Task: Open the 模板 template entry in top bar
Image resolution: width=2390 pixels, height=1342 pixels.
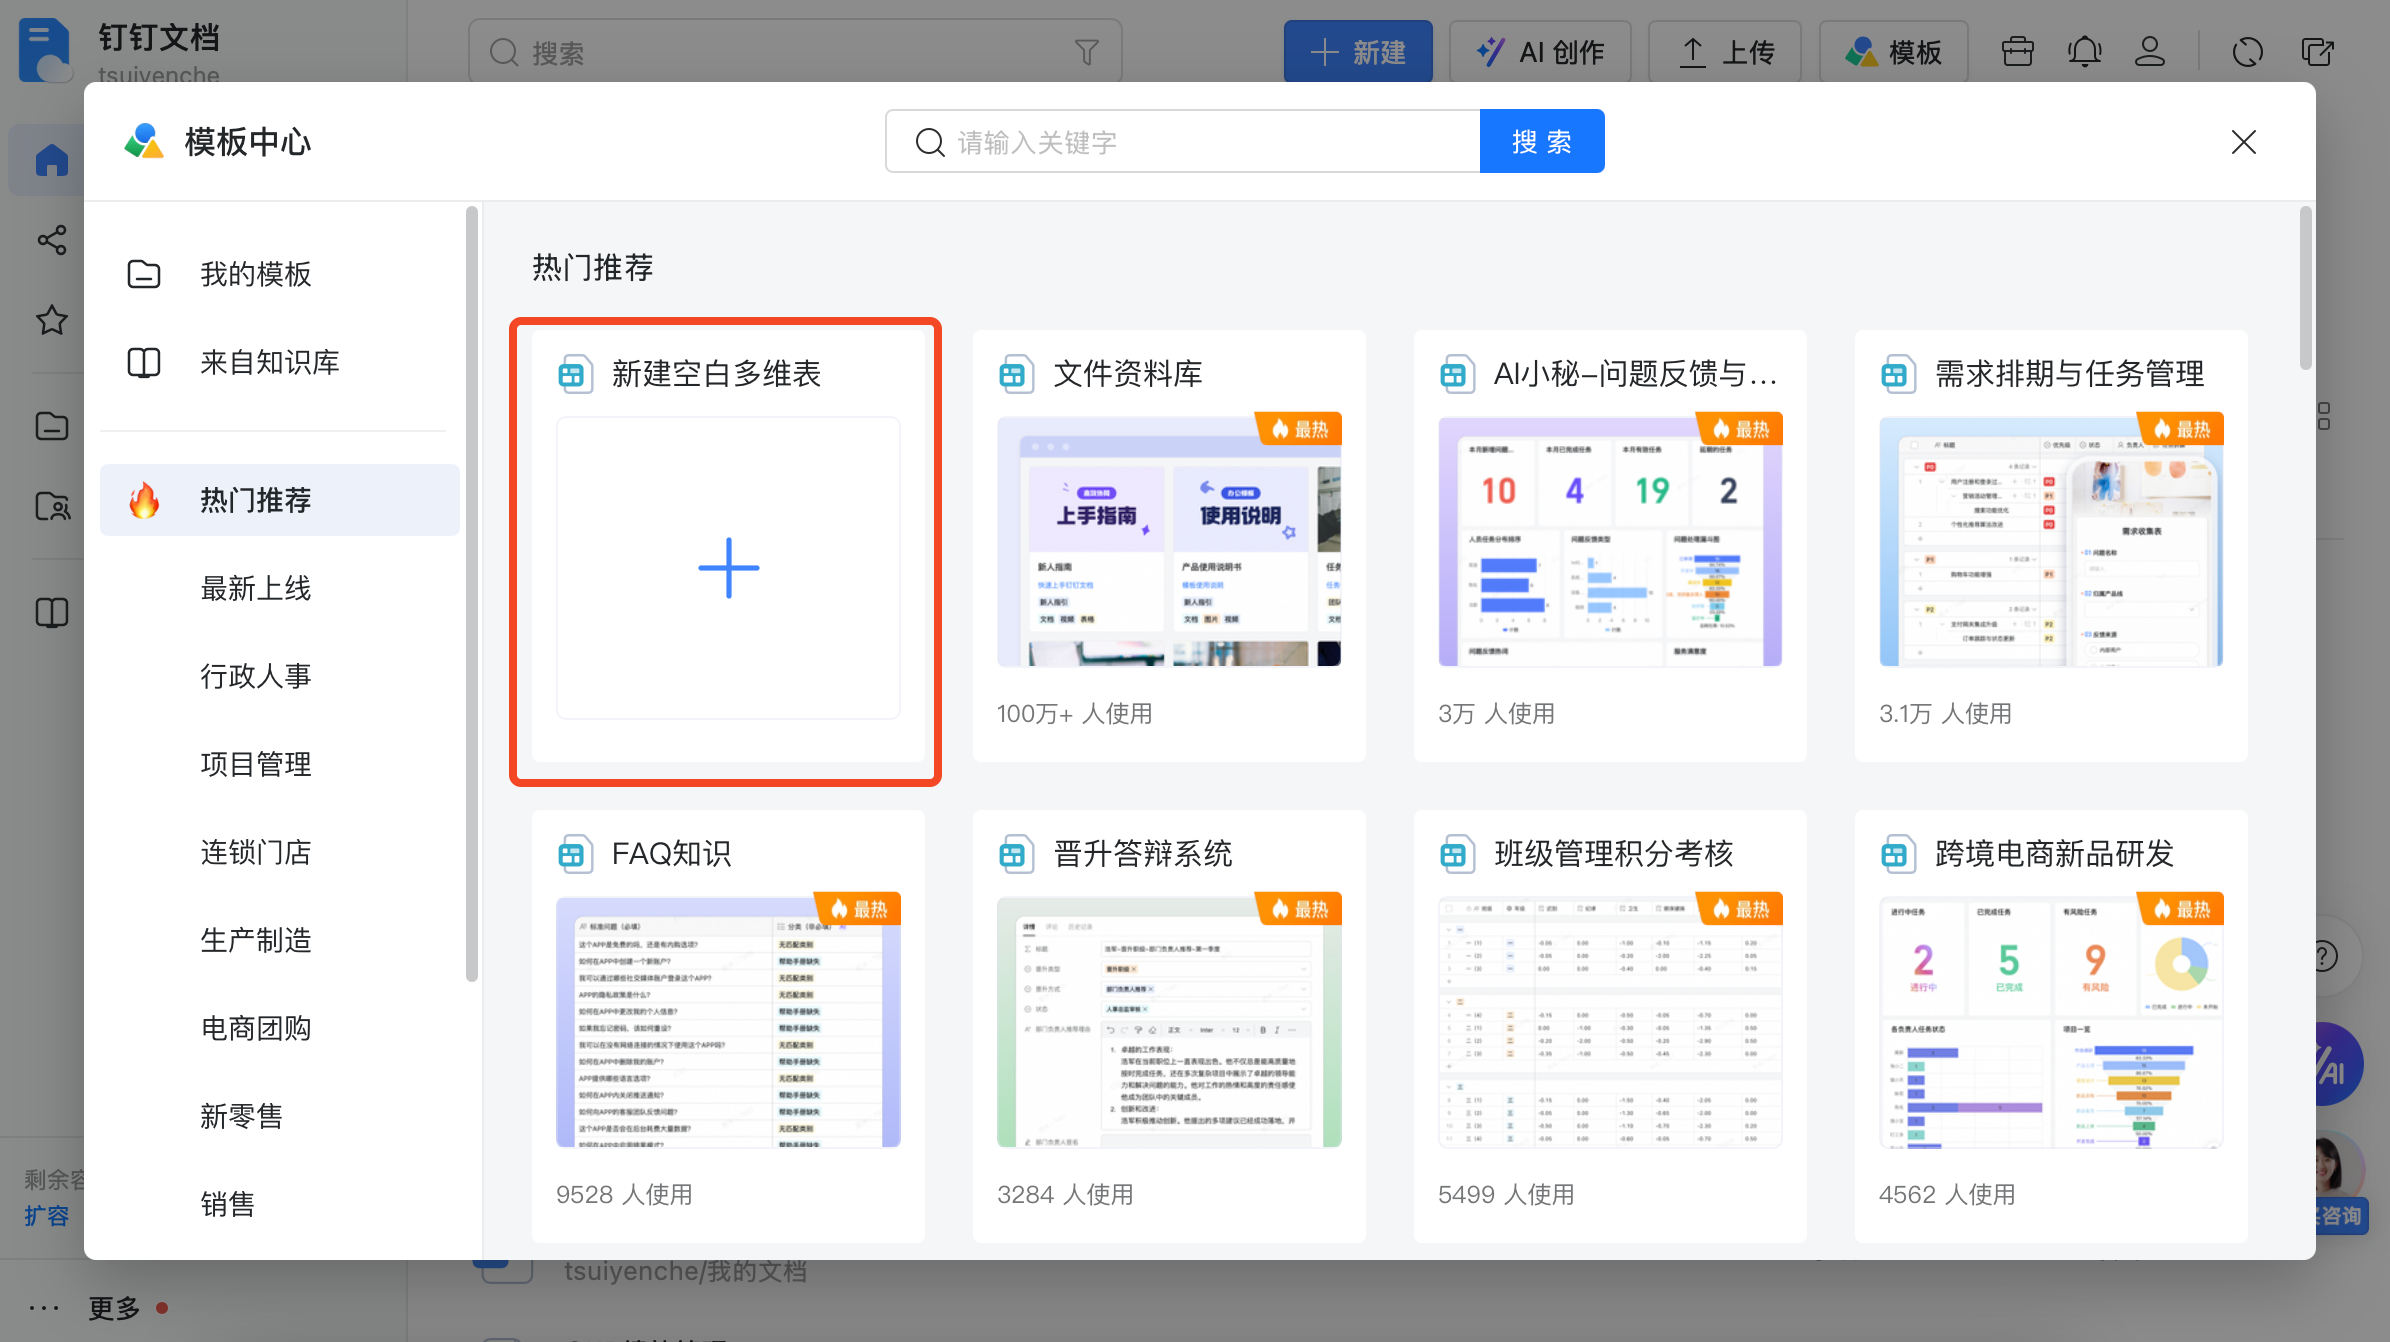Action: 1893,51
